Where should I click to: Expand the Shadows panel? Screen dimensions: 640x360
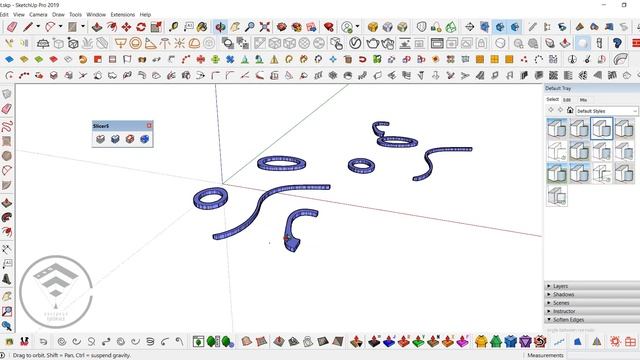(592, 294)
